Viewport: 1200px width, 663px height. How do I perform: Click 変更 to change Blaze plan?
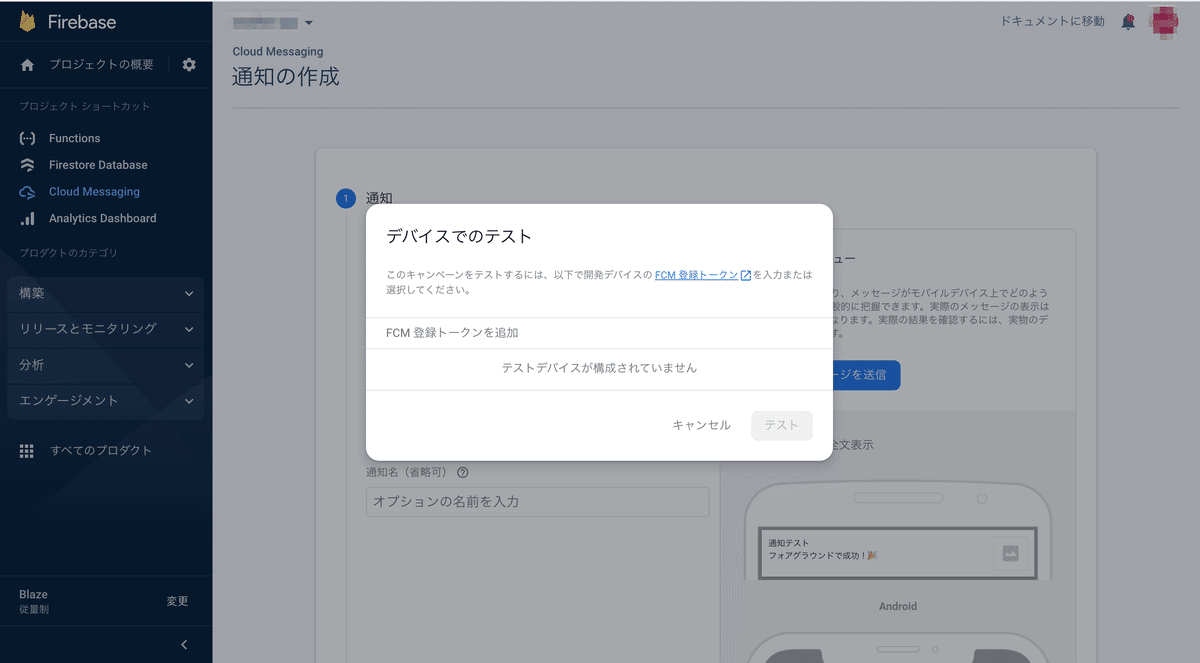click(177, 601)
